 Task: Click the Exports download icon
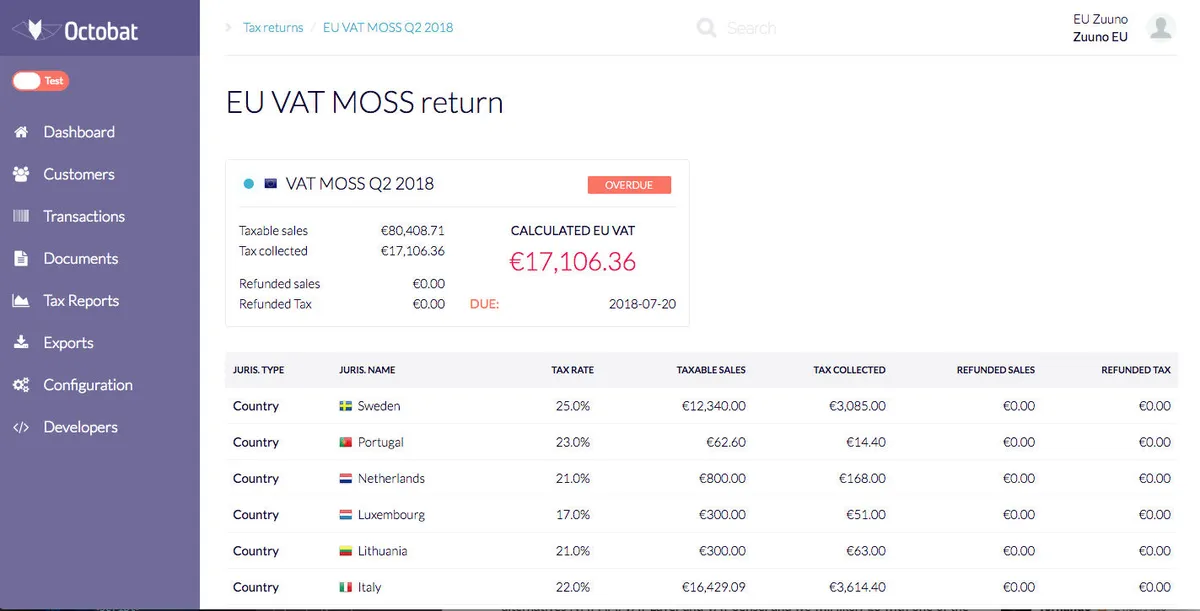pos(21,343)
